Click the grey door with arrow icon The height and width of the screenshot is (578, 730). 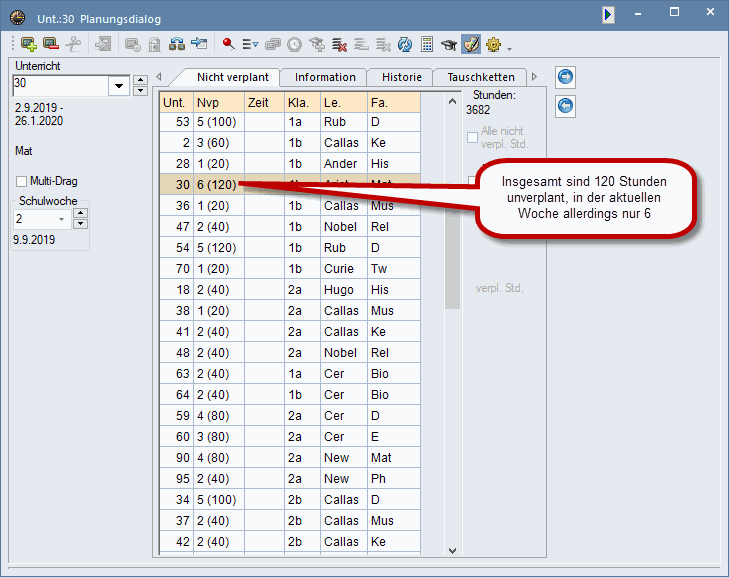tap(103, 44)
